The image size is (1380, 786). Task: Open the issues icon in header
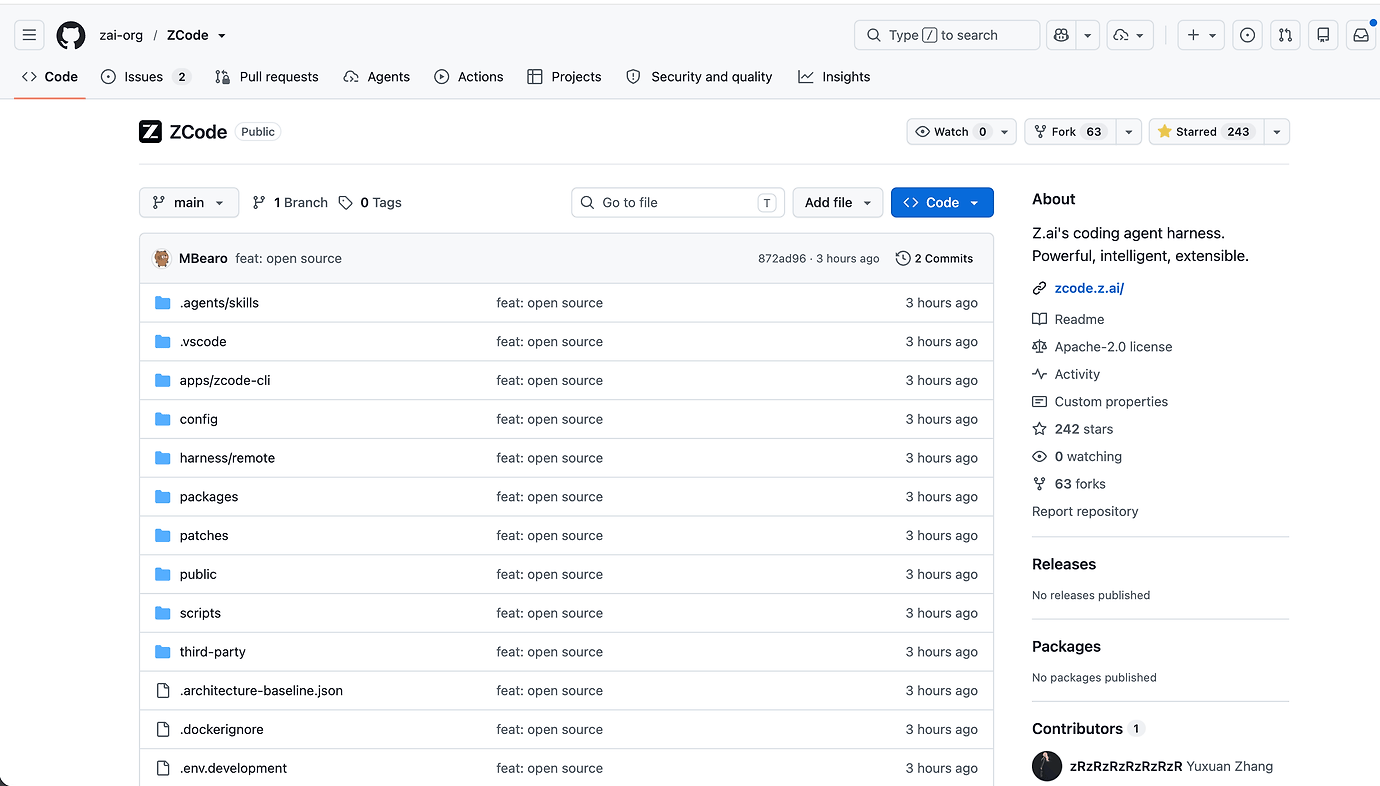1247,35
